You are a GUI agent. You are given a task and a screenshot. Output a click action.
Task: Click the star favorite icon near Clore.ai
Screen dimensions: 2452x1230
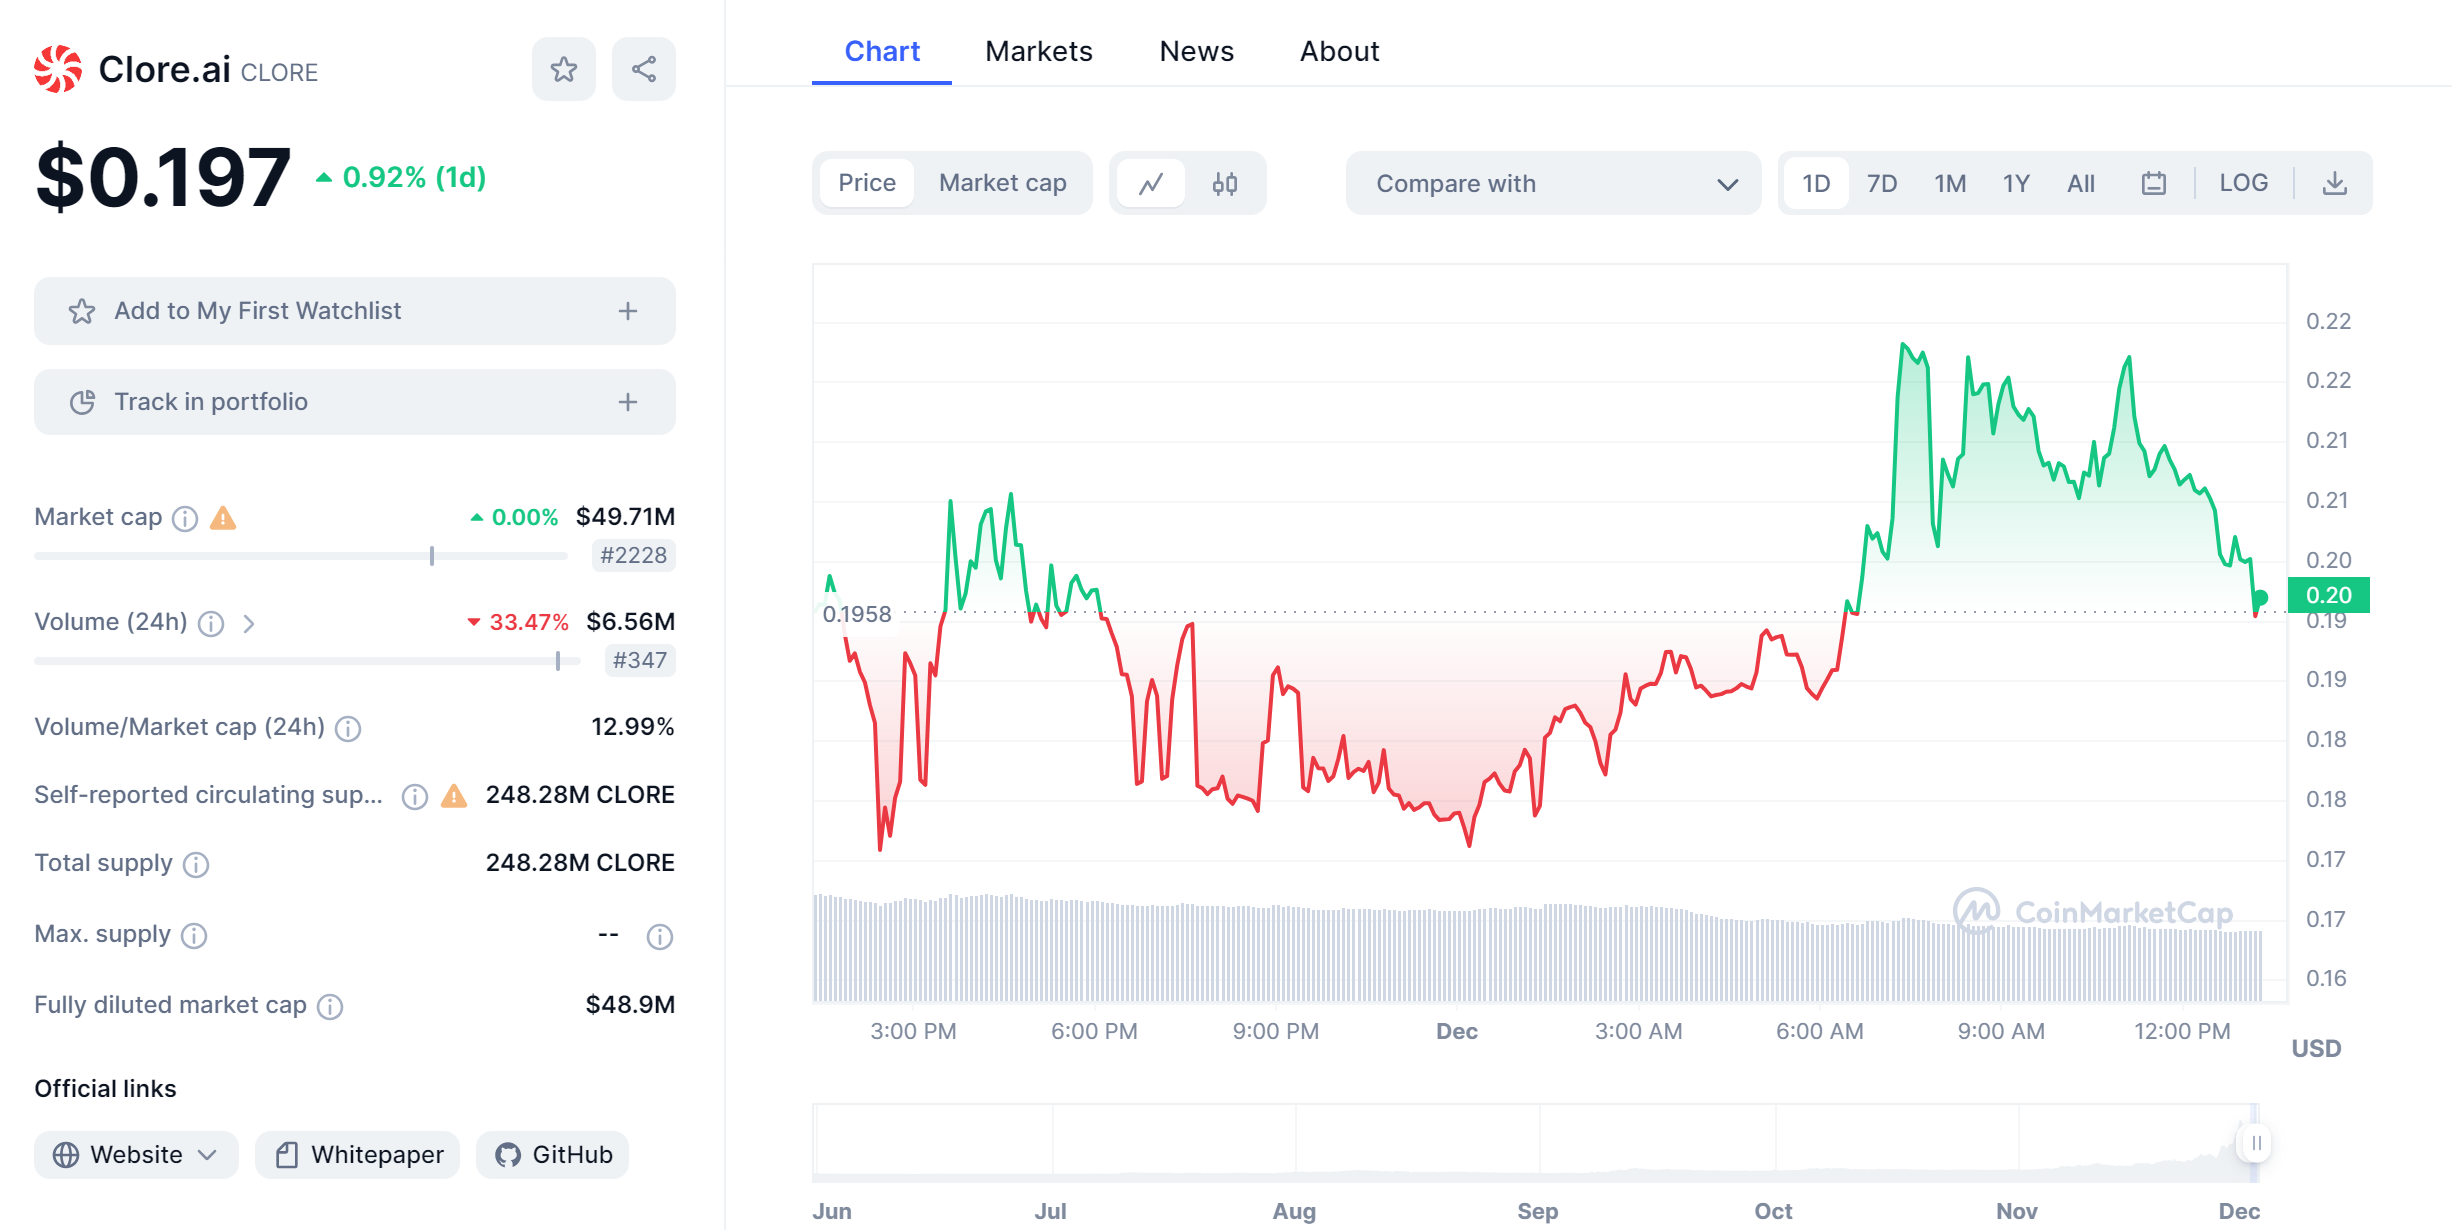pyautogui.click(x=563, y=69)
